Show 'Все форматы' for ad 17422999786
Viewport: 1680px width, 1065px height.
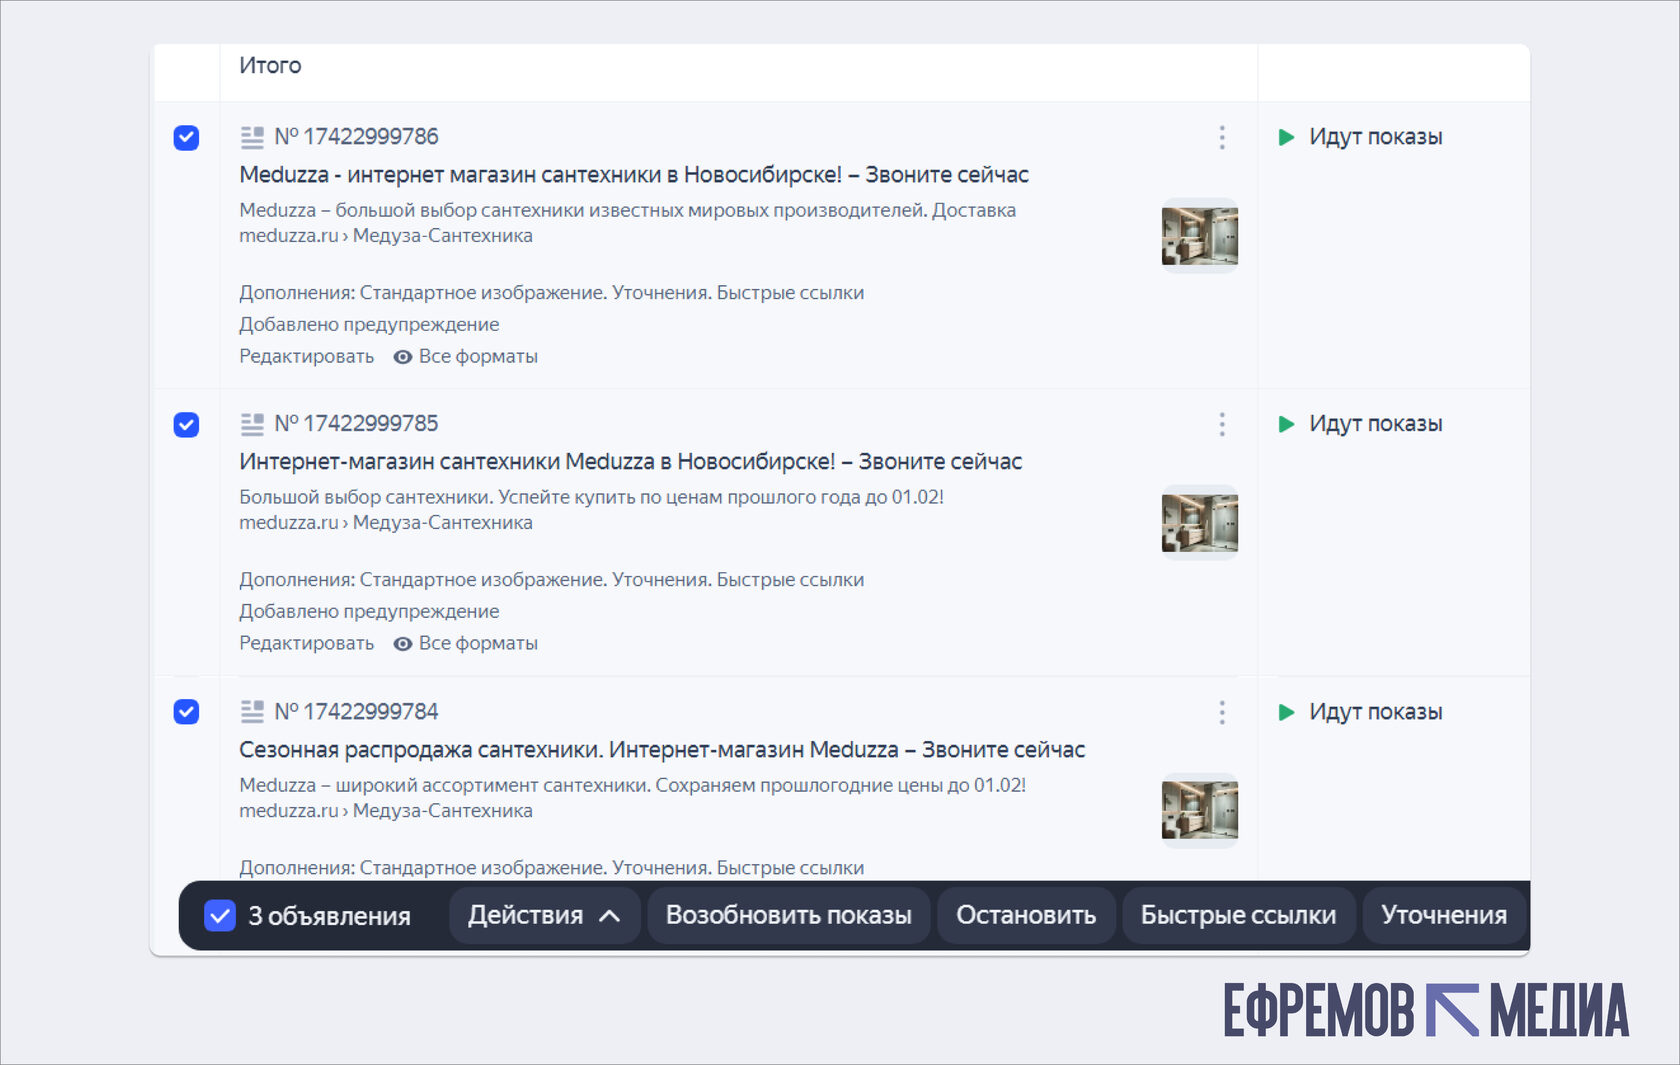pyautogui.click(x=478, y=357)
